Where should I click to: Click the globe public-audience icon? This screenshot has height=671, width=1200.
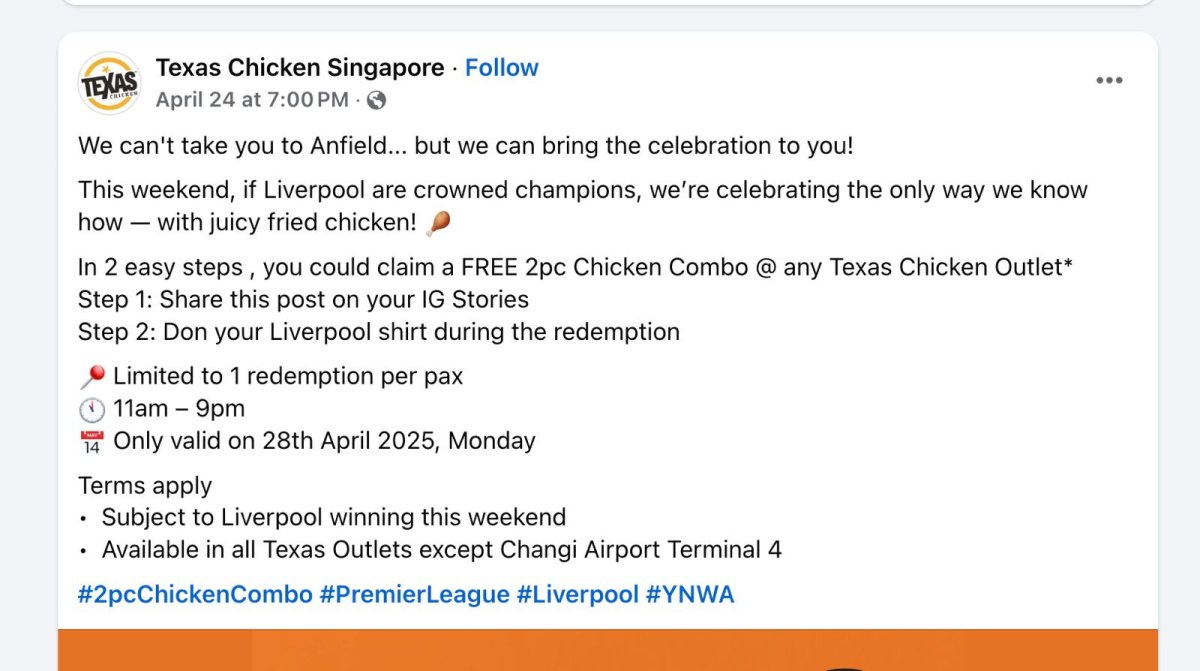[376, 100]
